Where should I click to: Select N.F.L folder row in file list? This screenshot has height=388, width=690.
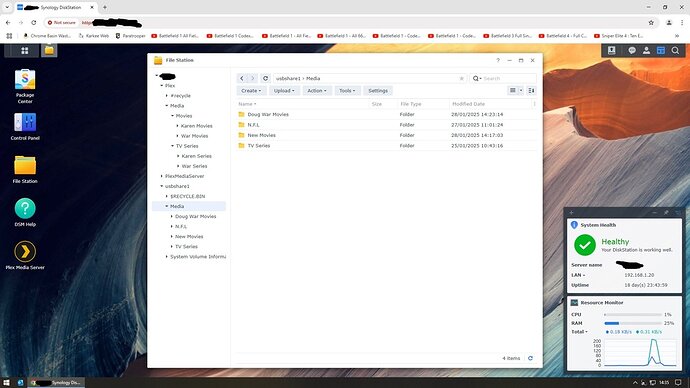click(386, 125)
